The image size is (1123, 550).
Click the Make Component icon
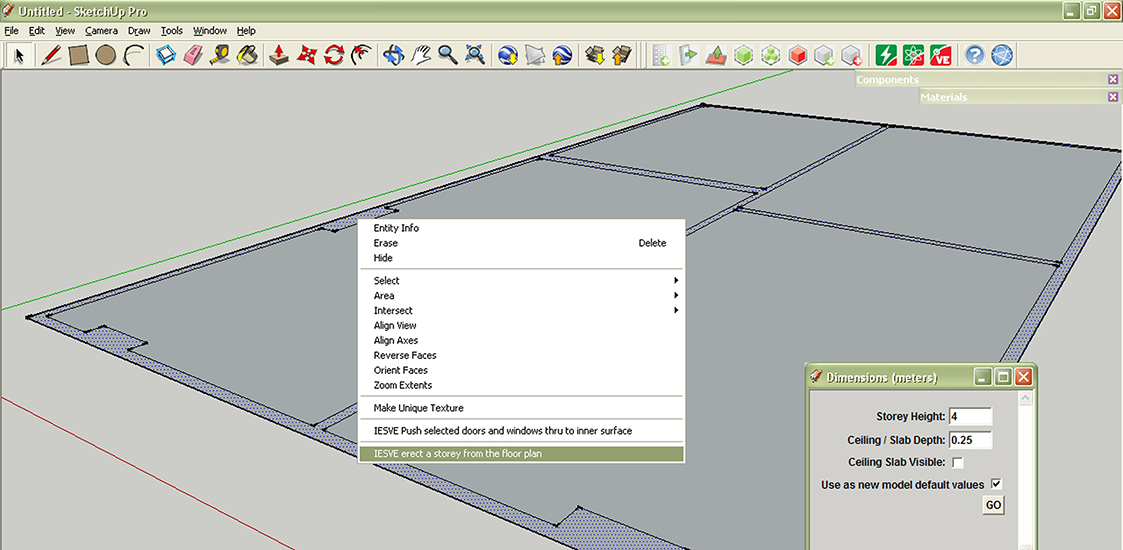(166, 55)
